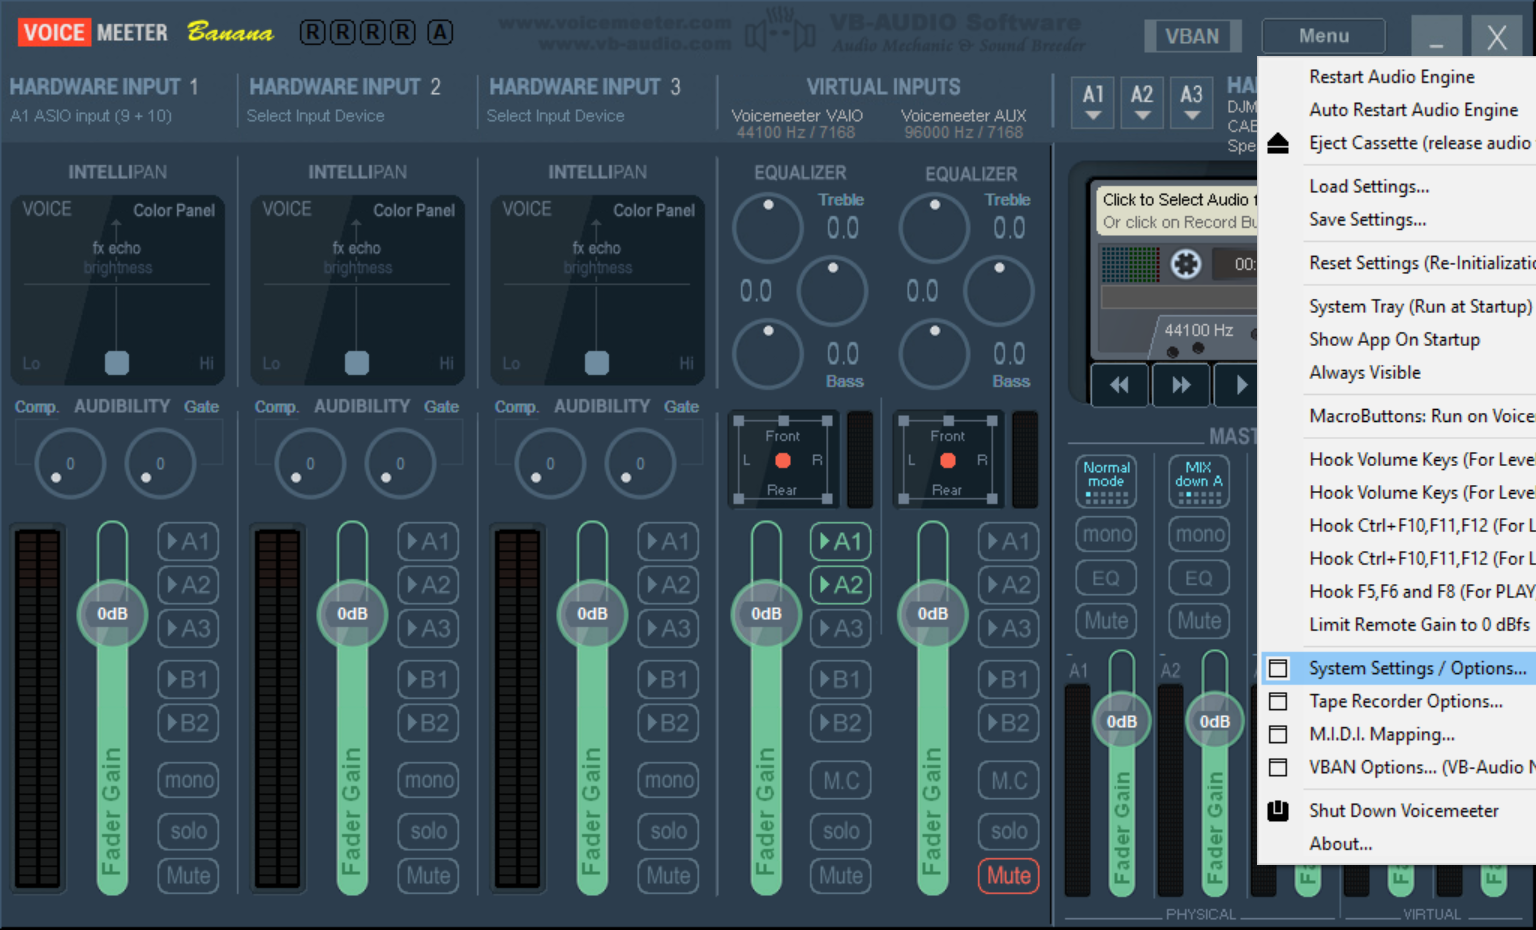
Task: Click the red dot in the Voicemeeter AUX panner
Action: point(948,460)
